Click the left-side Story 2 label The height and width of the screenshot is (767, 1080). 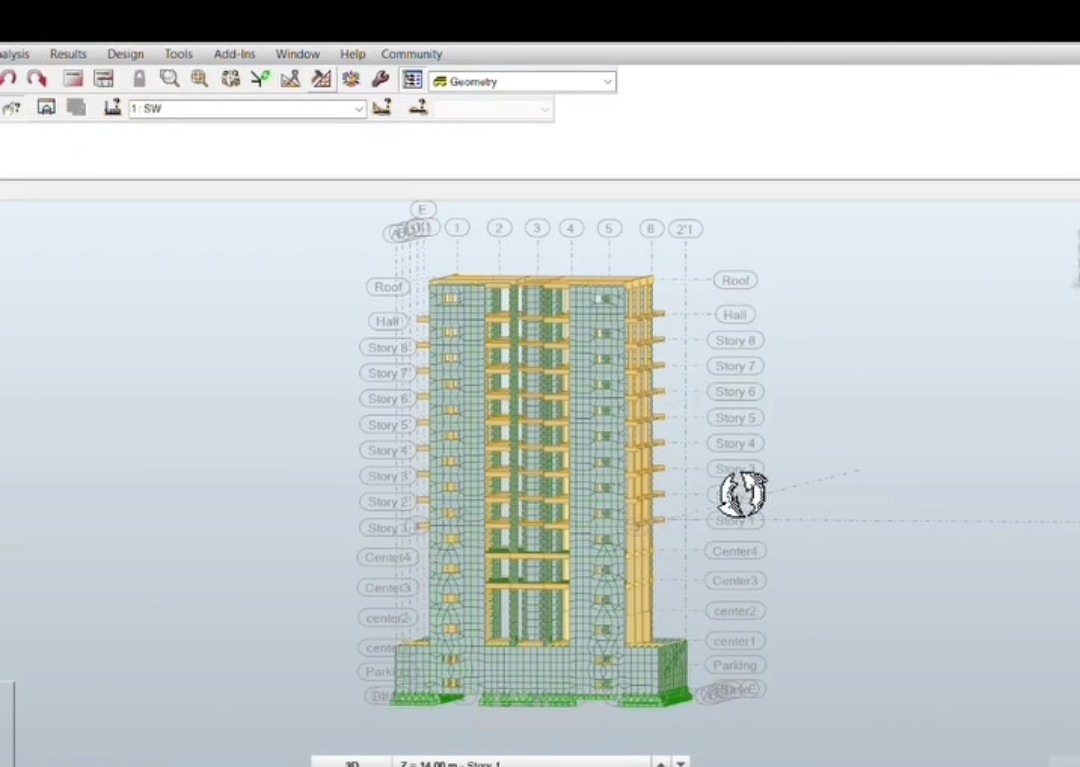click(x=386, y=502)
